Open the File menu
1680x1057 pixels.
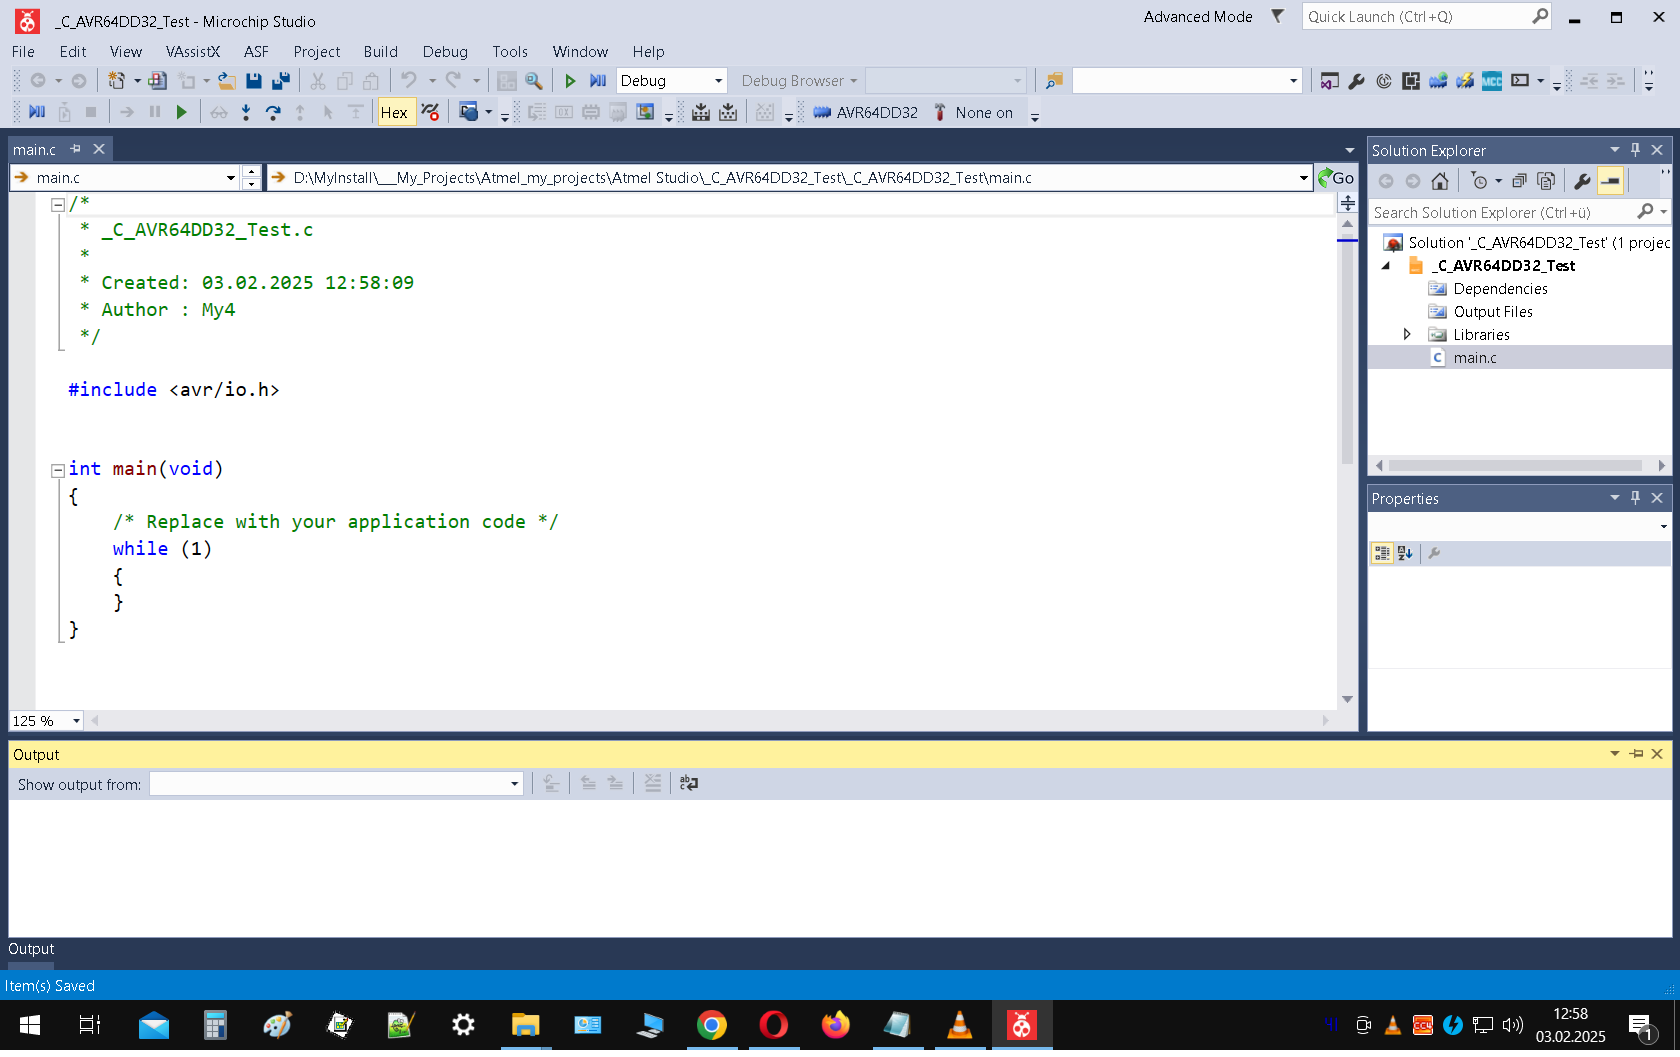[23, 52]
